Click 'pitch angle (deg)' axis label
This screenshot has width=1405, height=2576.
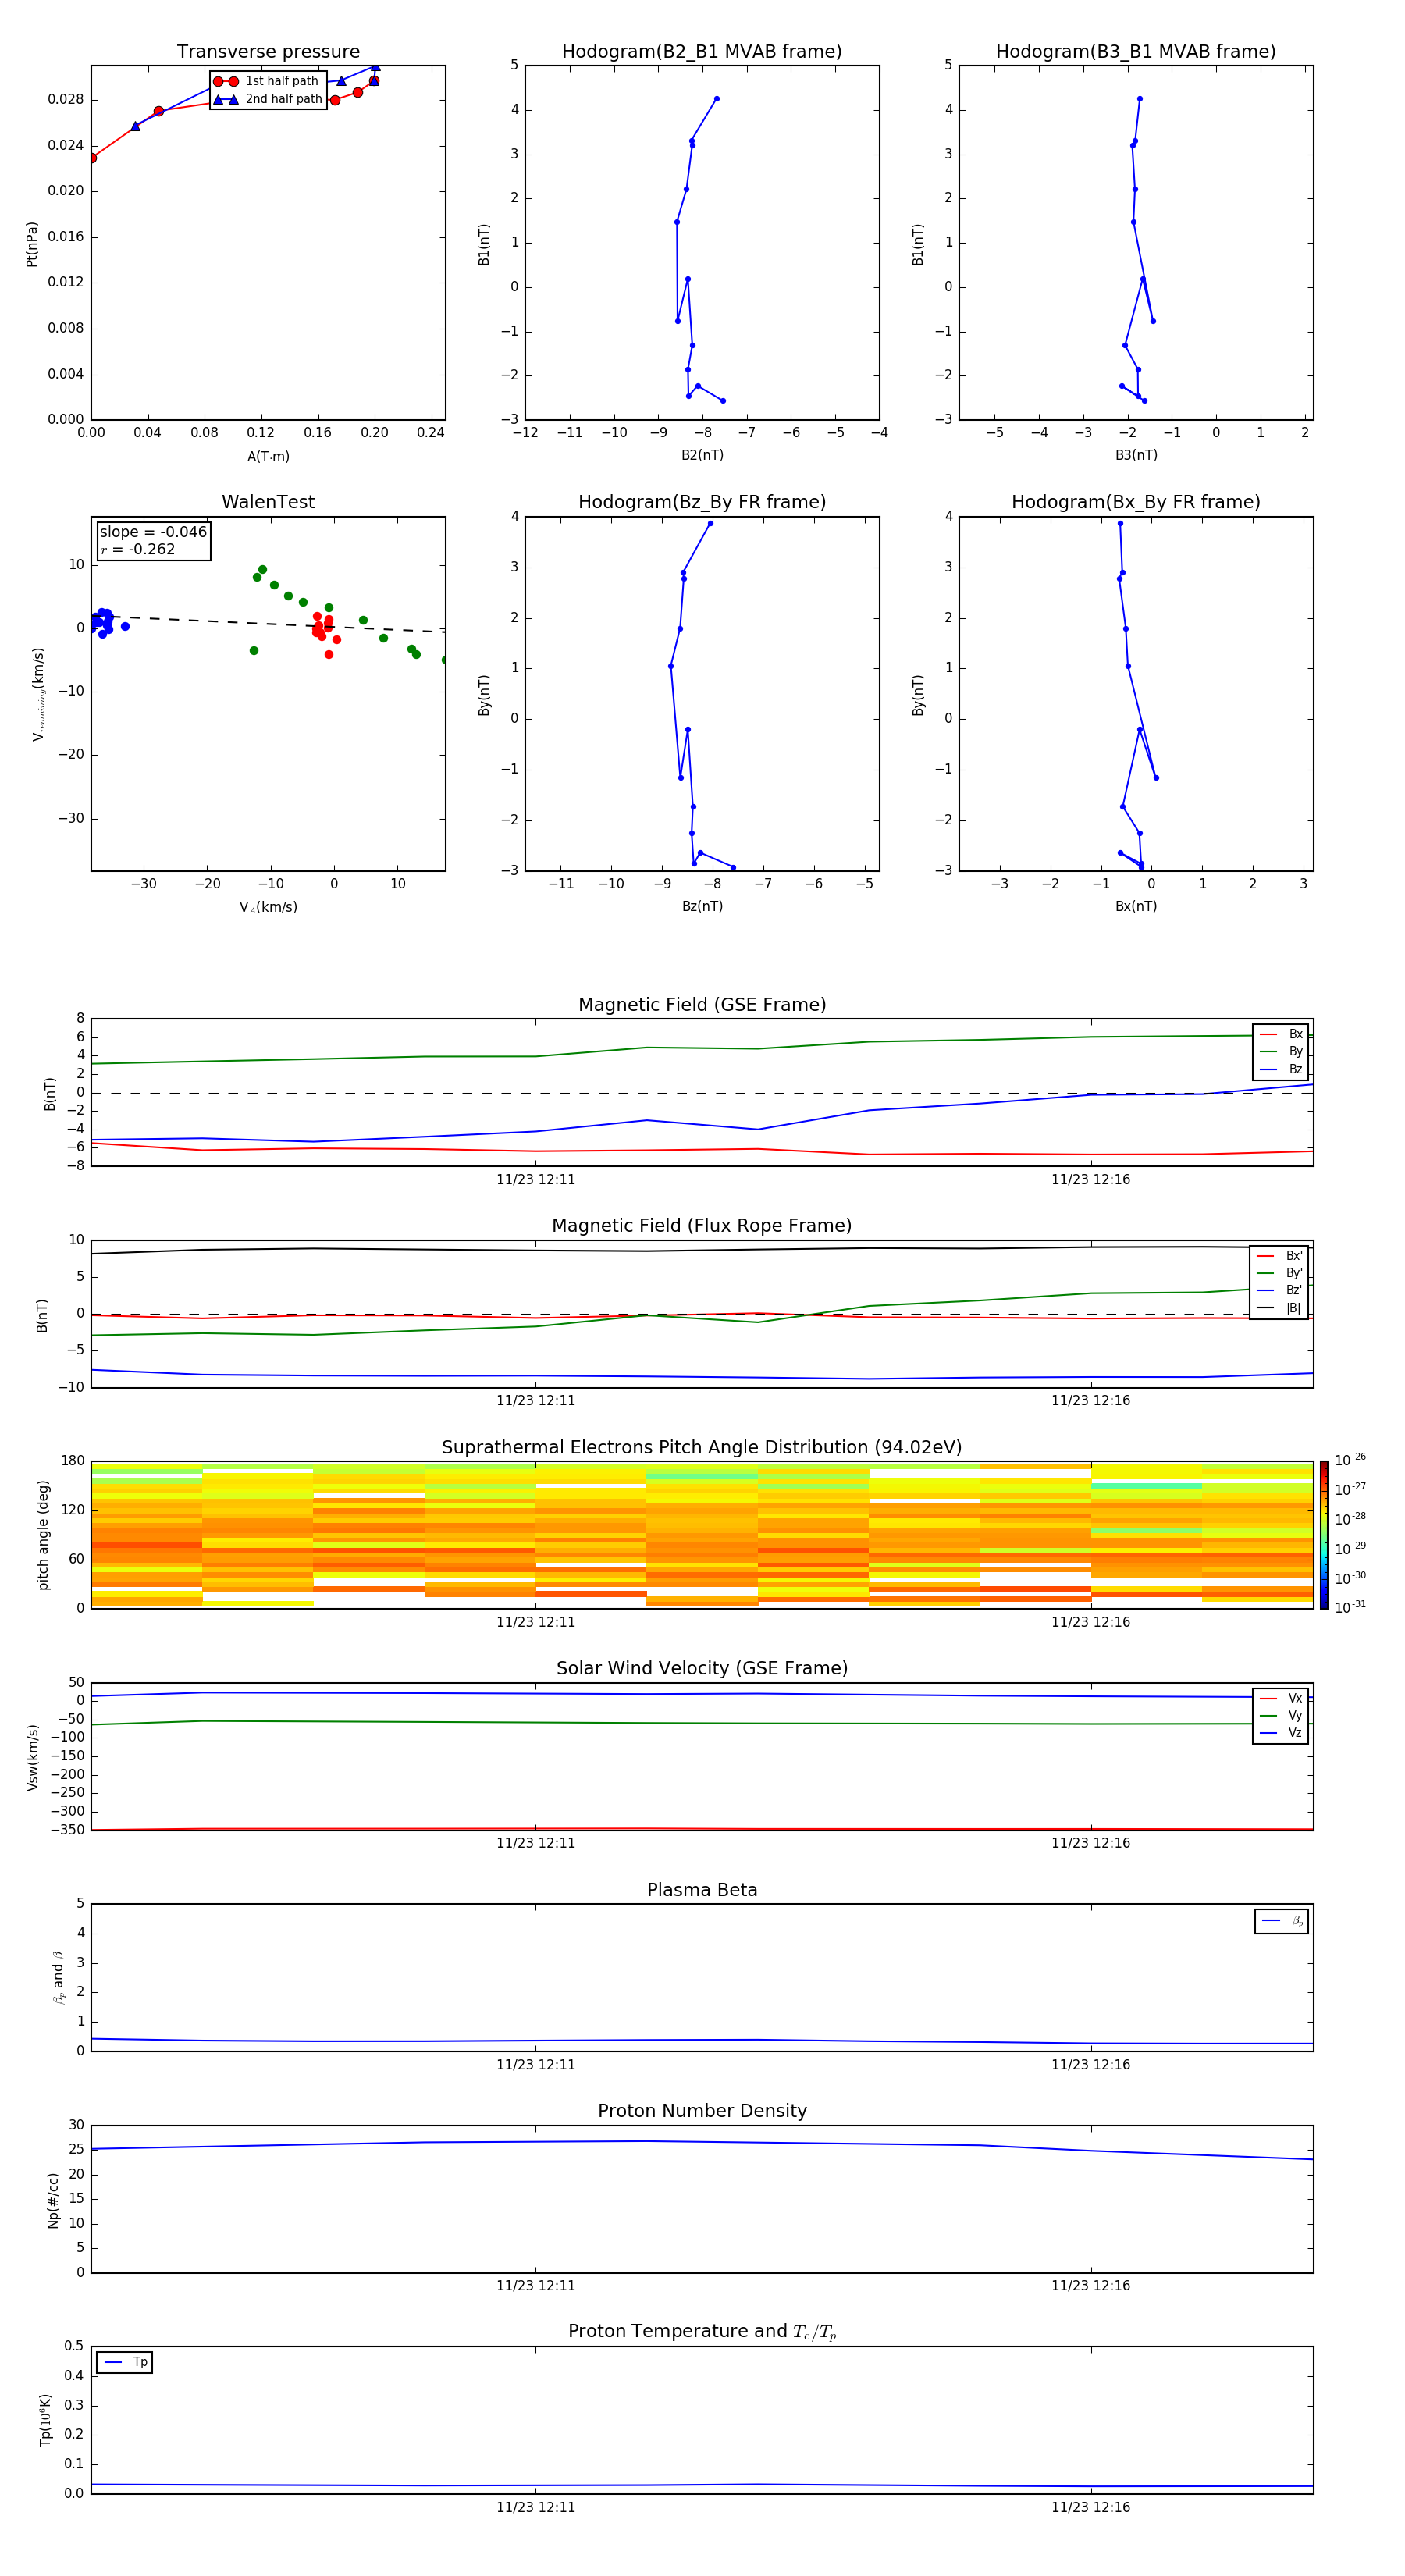pos(43,1535)
